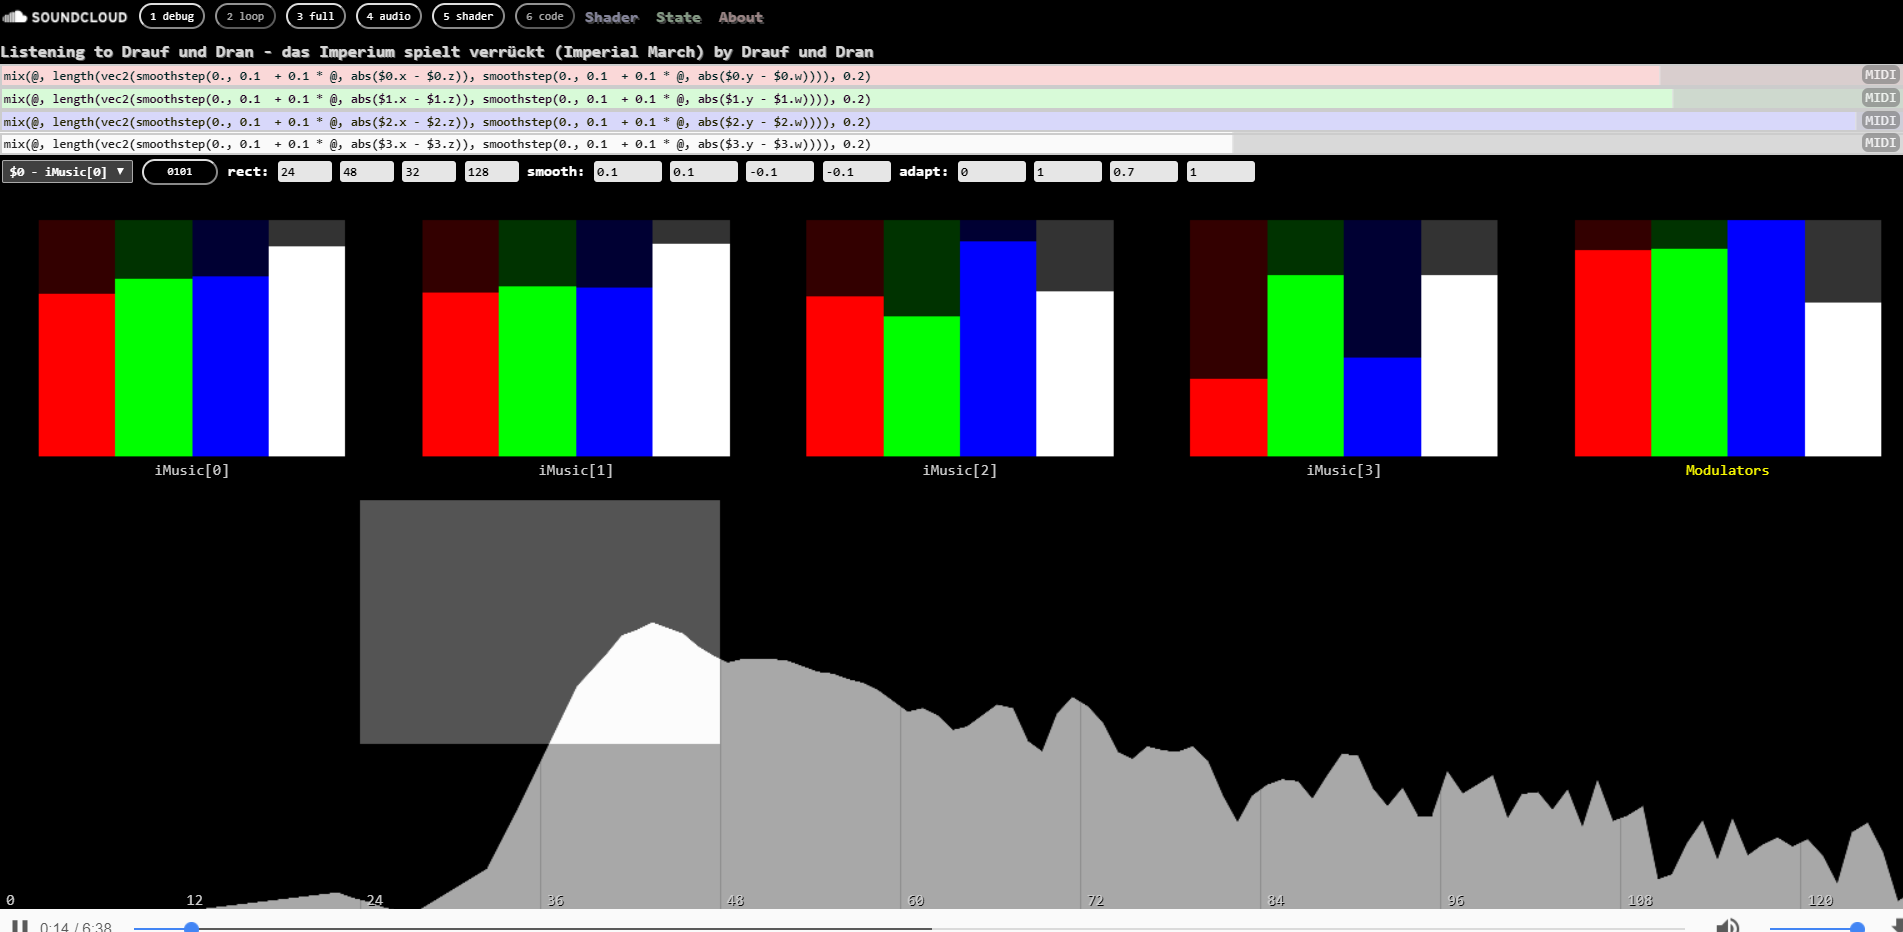The height and width of the screenshot is (932, 1903).
Task: Click rect field with value 32
Action: click(x=428, y=172)
